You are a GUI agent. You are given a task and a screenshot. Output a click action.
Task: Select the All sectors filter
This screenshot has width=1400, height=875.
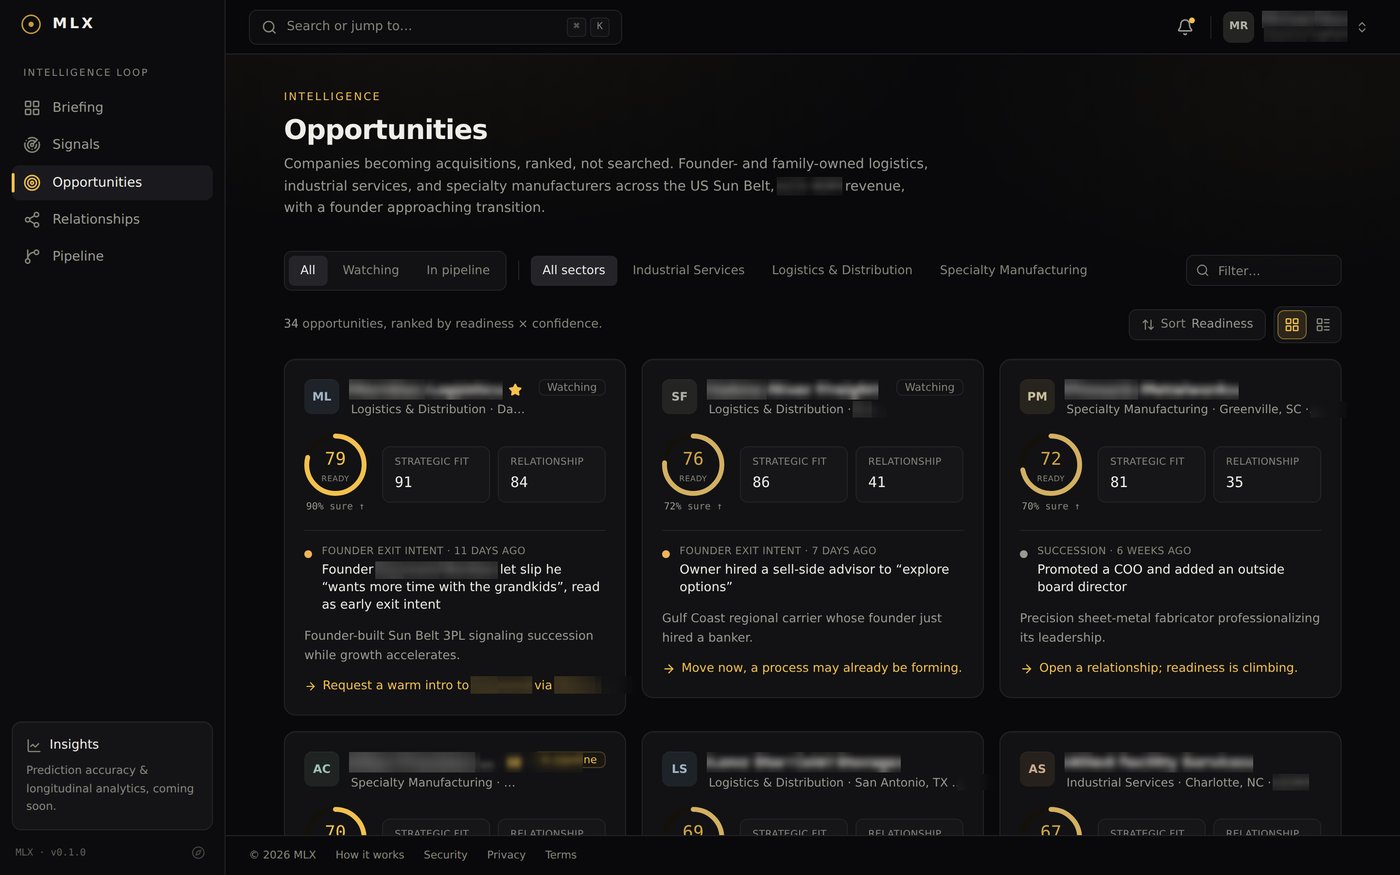tap(574, 271)
